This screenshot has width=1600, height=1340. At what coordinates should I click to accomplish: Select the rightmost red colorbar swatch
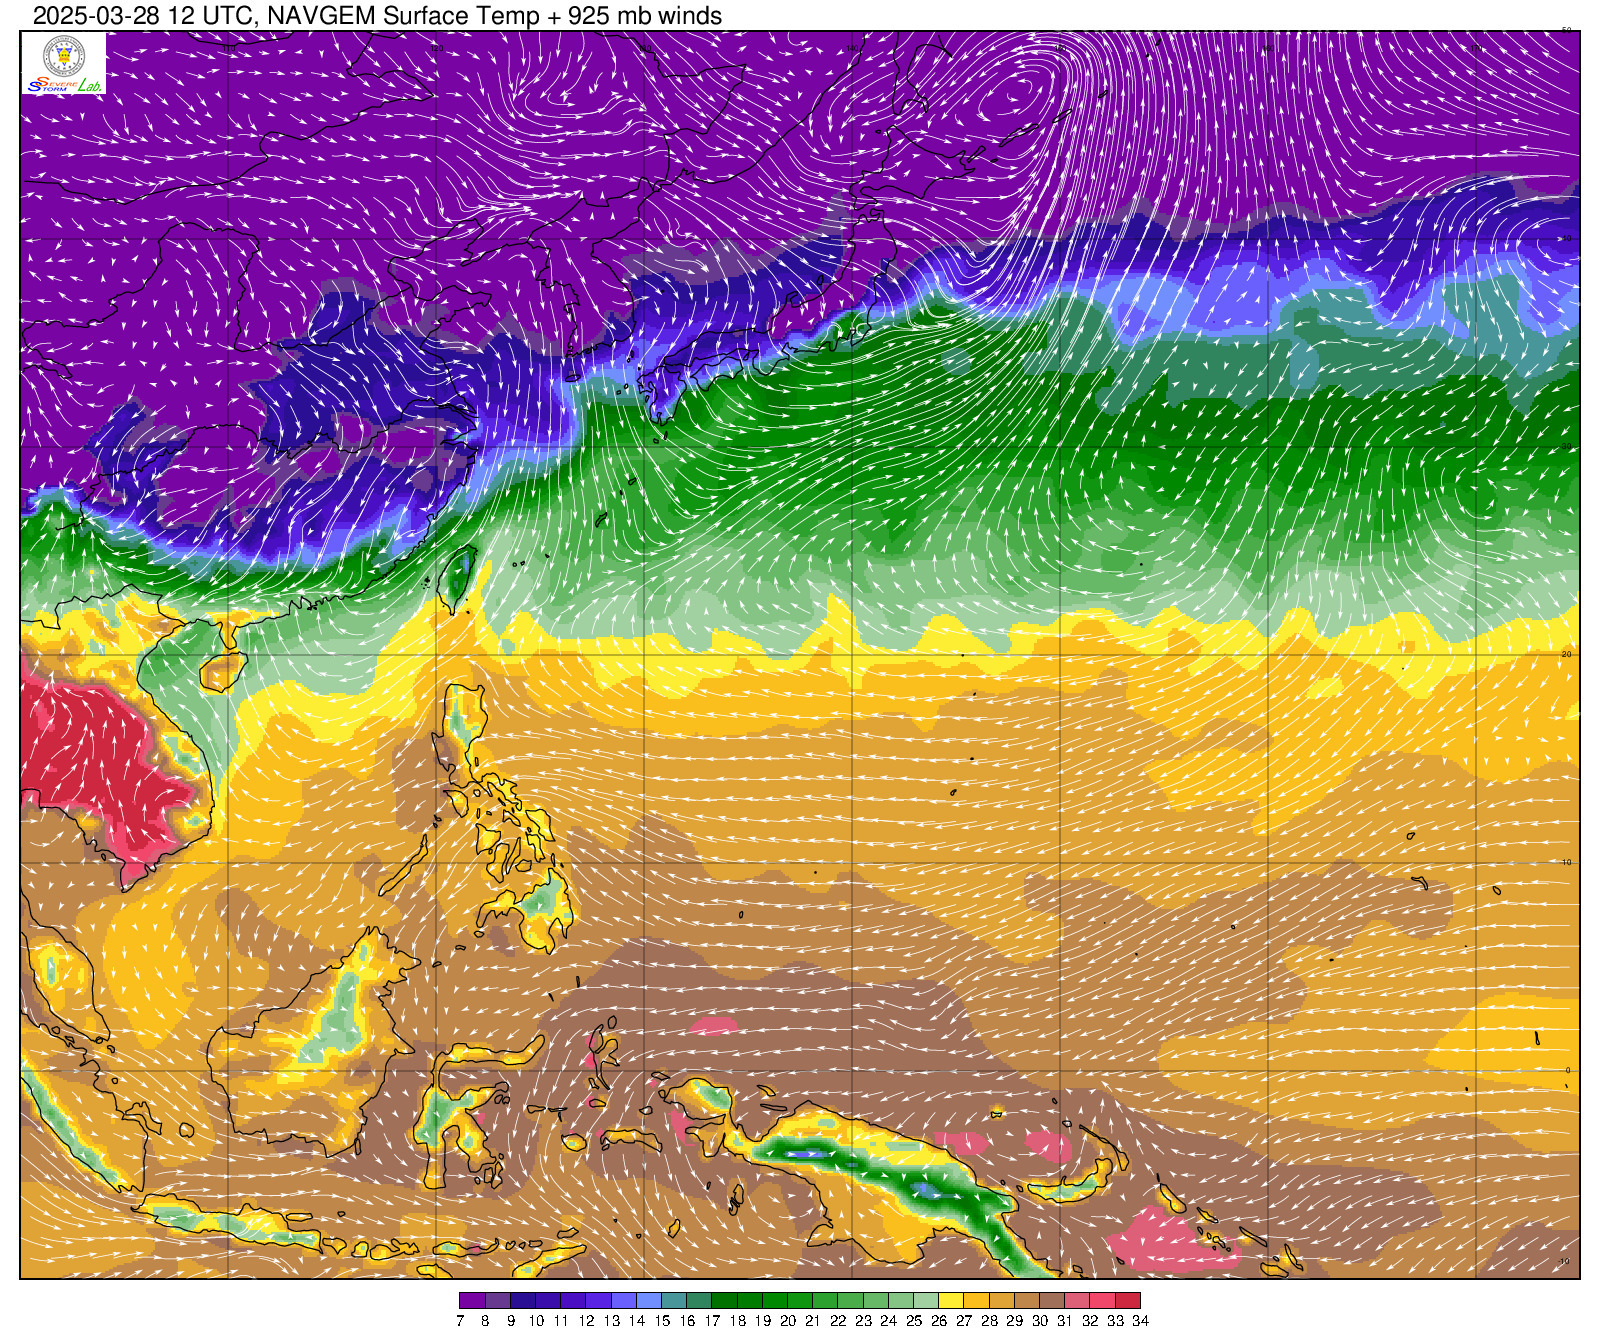pos(1128,1300)
